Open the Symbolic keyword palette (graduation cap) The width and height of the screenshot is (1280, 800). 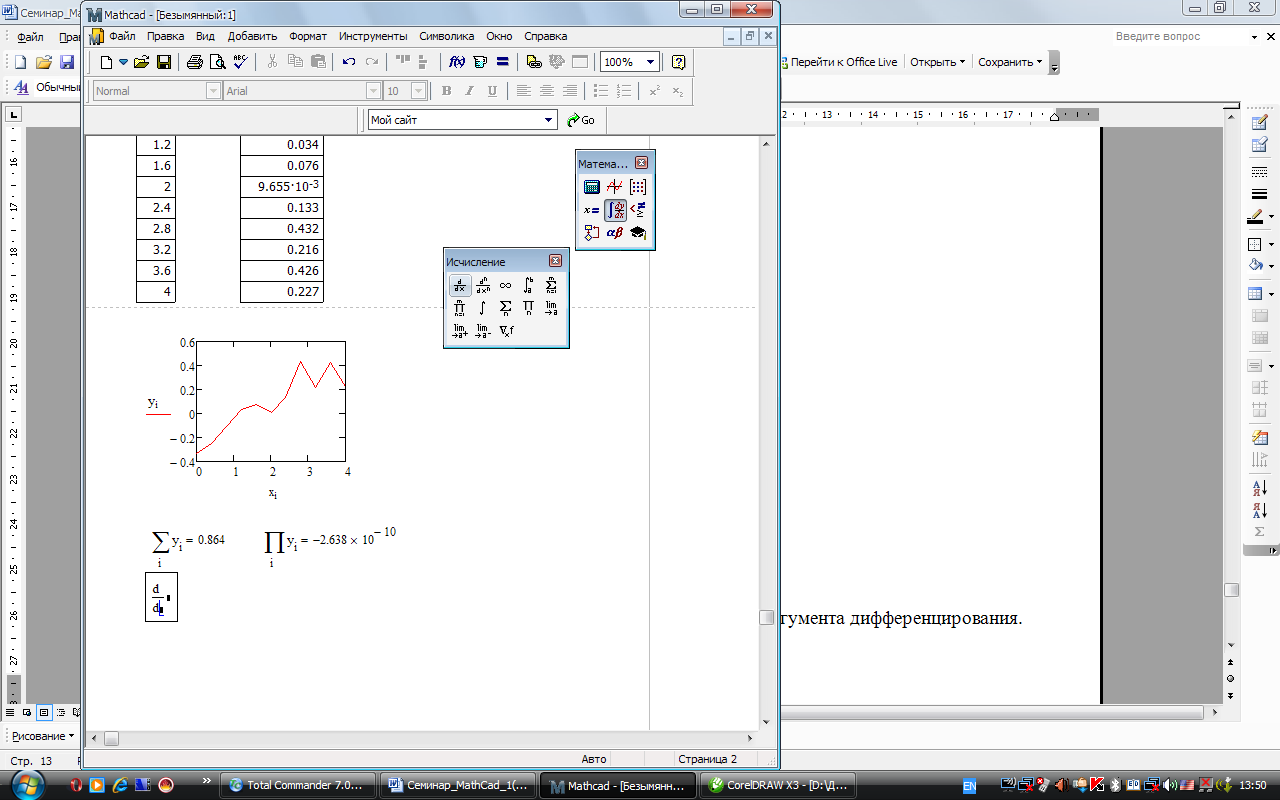(638, 233)
